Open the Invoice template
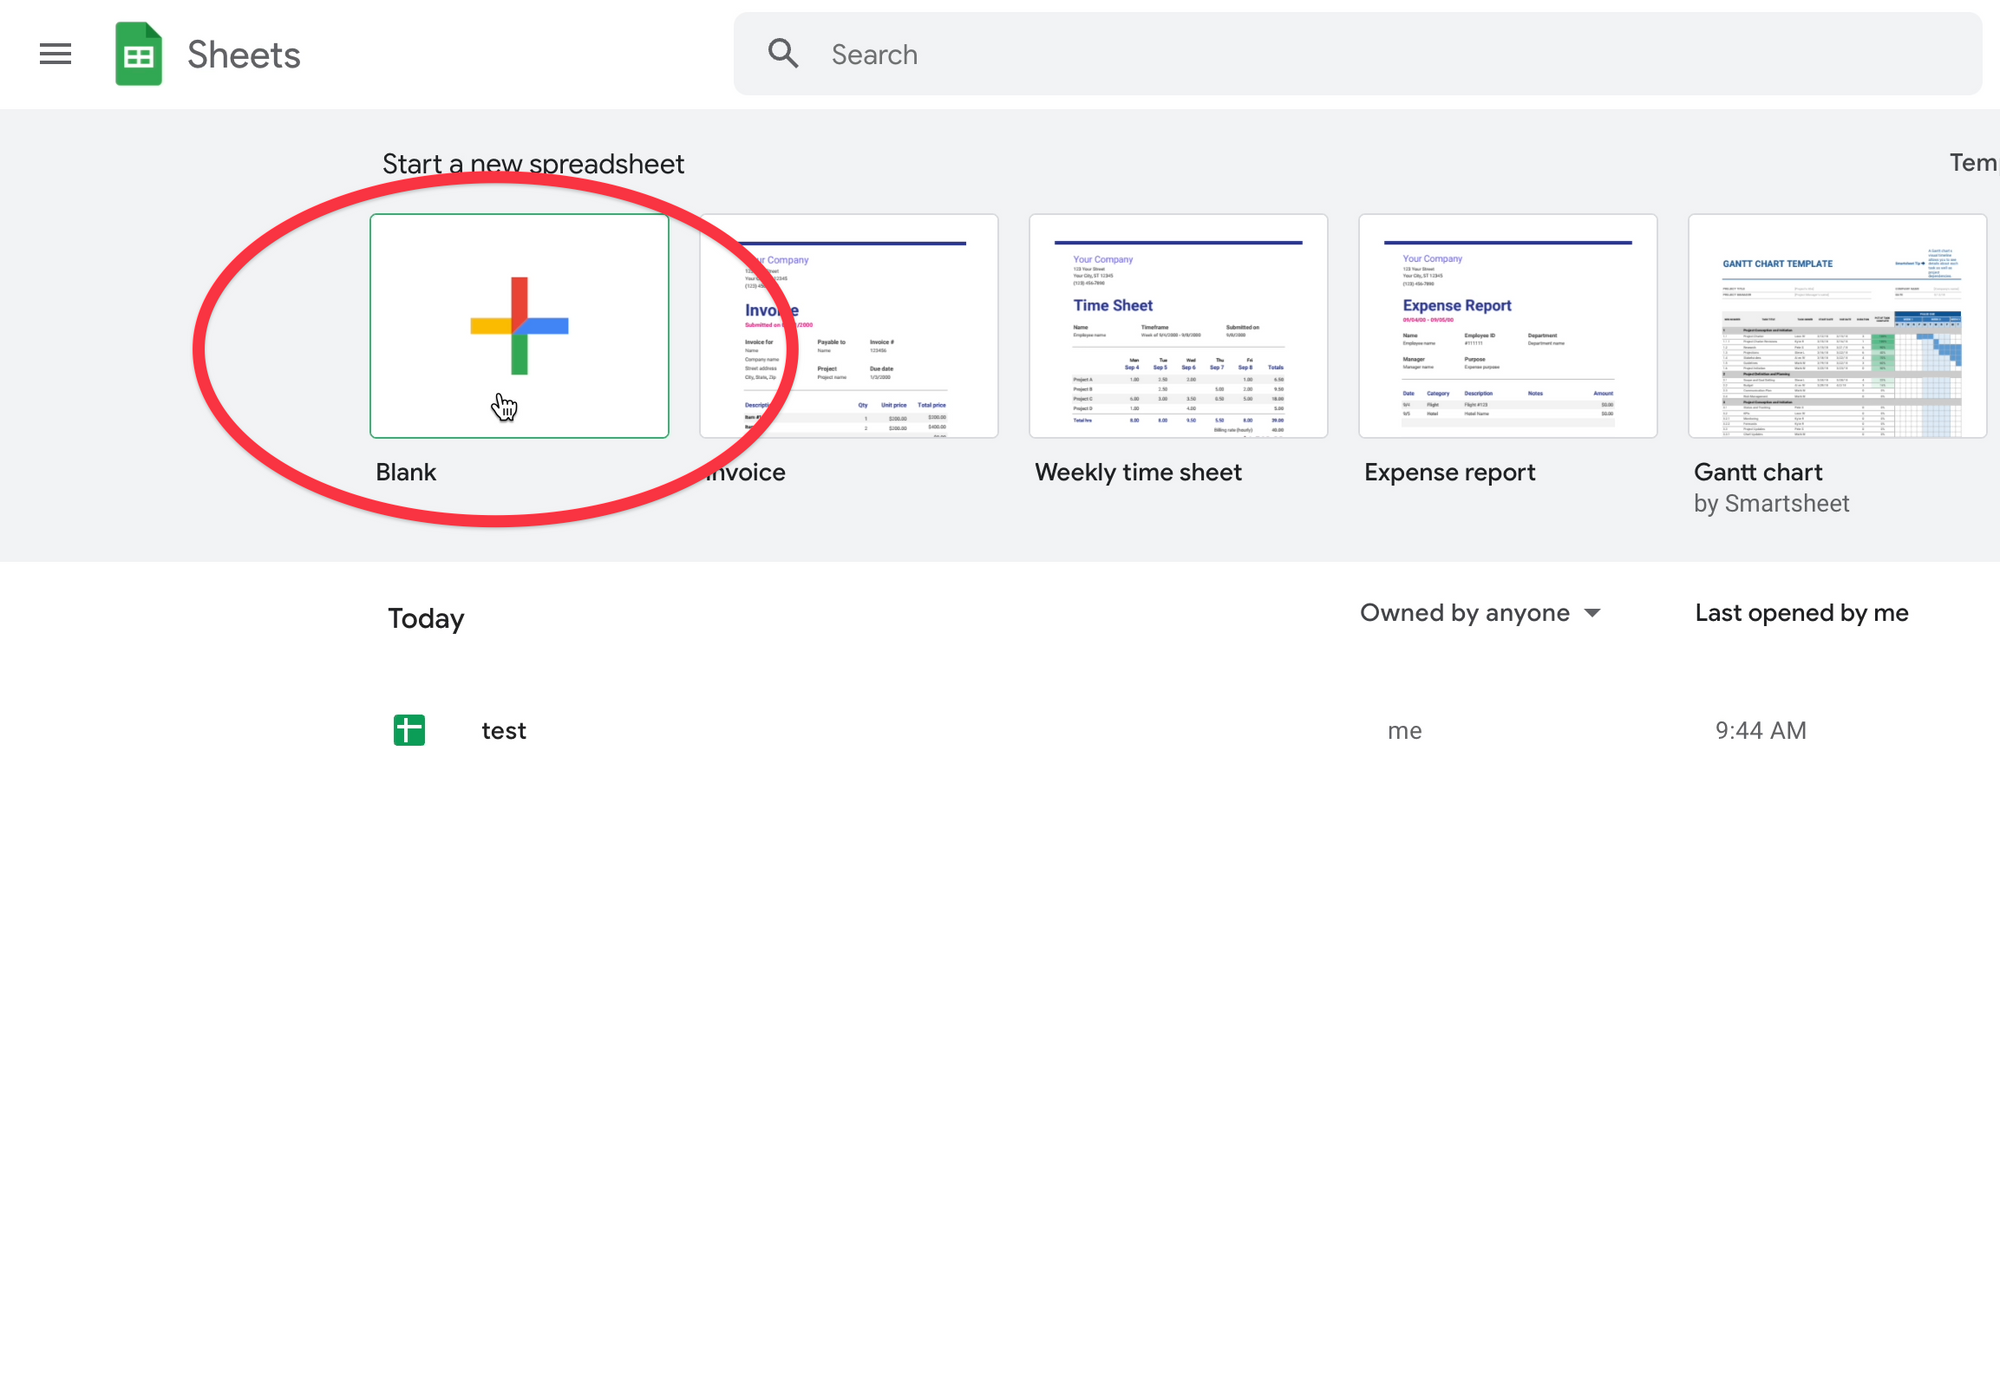Viewport: 2000px width, 1384px height. tap(848, 325)
